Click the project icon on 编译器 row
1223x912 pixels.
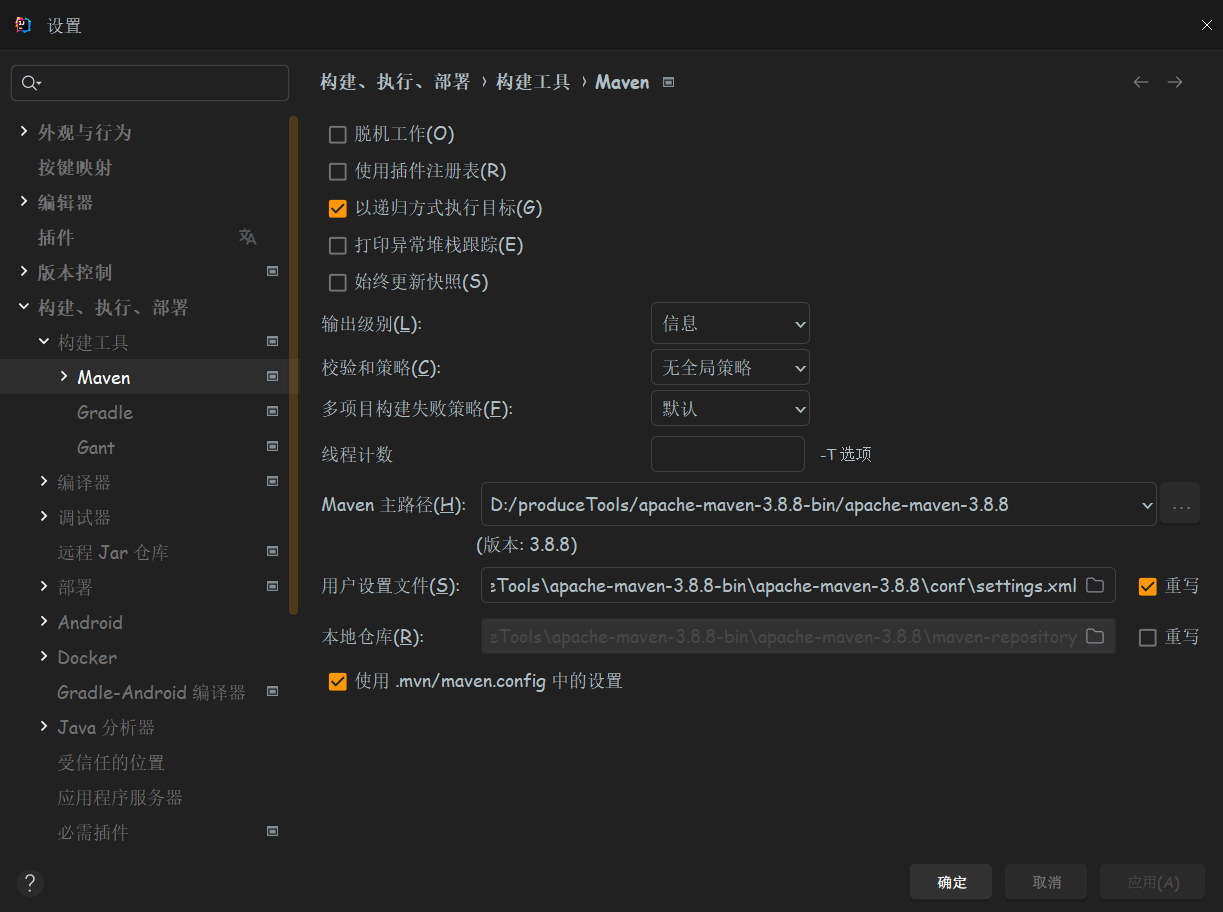[272, 481]
